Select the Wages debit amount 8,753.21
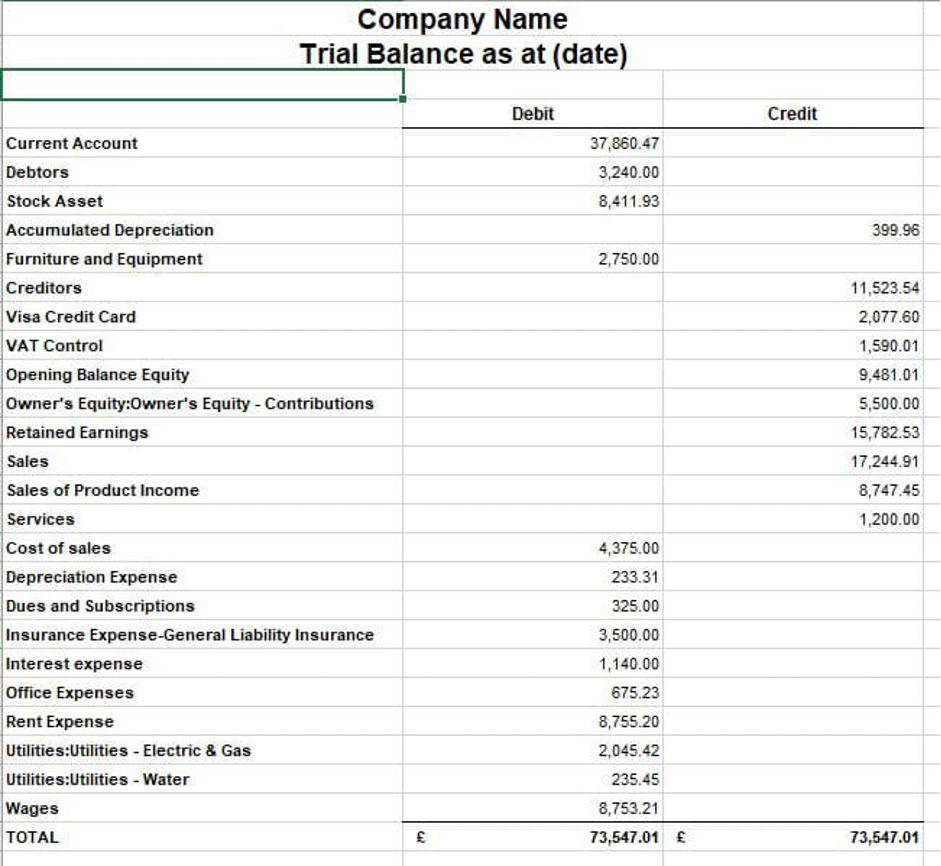The image size is (941, 866). click(x=628, y=808)
